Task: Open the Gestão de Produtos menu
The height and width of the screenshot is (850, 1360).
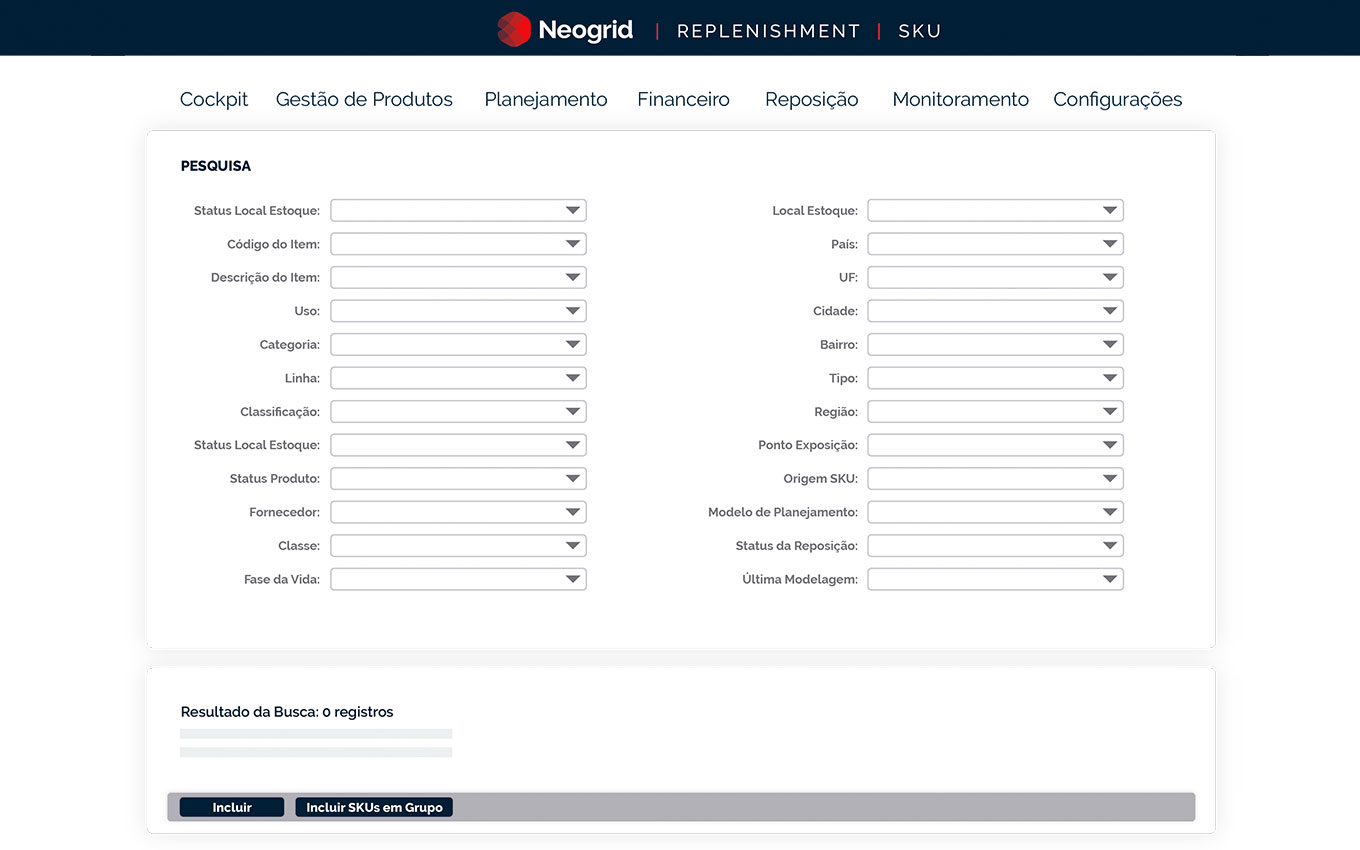Action: click(x=364, y=99)
